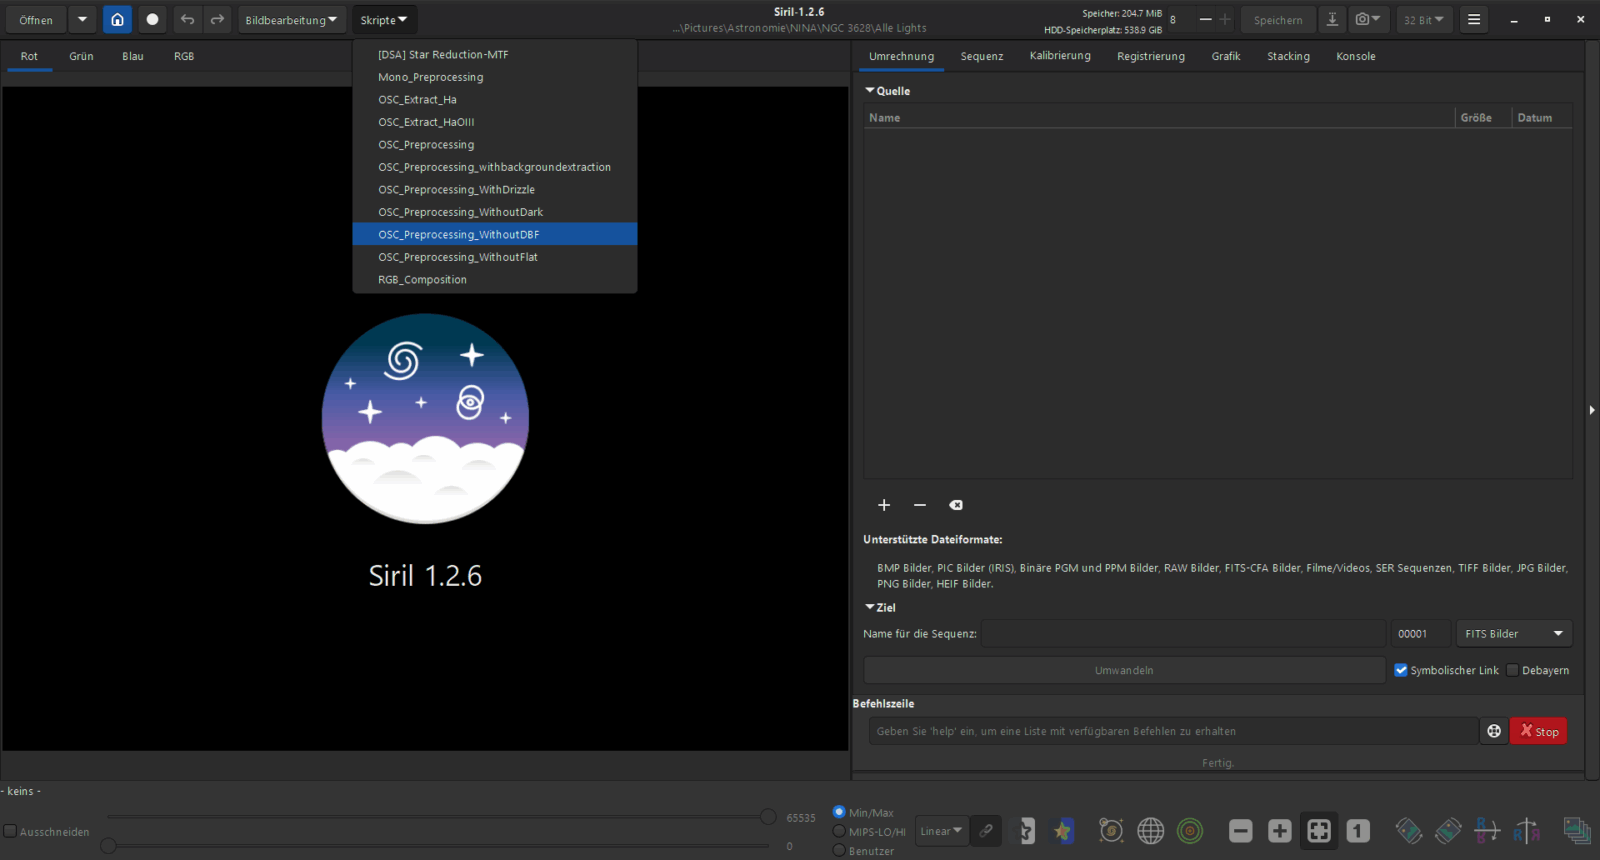Enable the Ausschneiden checkbox
This screenshot has width=1600, height=860.
coord(10,831)
